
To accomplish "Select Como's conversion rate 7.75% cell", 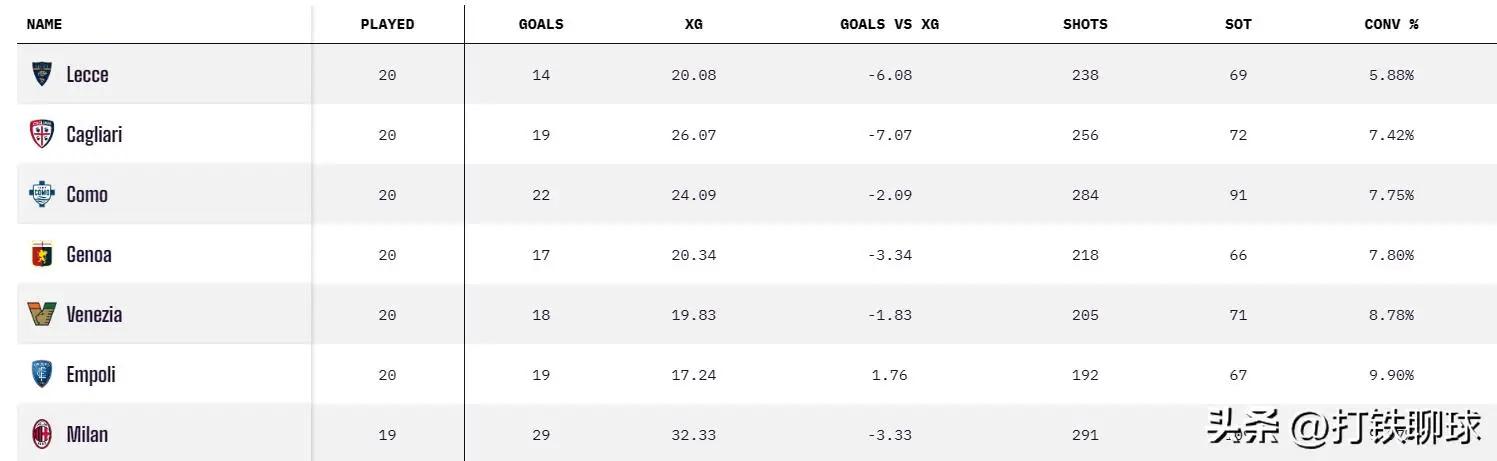I will point(1391,195).
